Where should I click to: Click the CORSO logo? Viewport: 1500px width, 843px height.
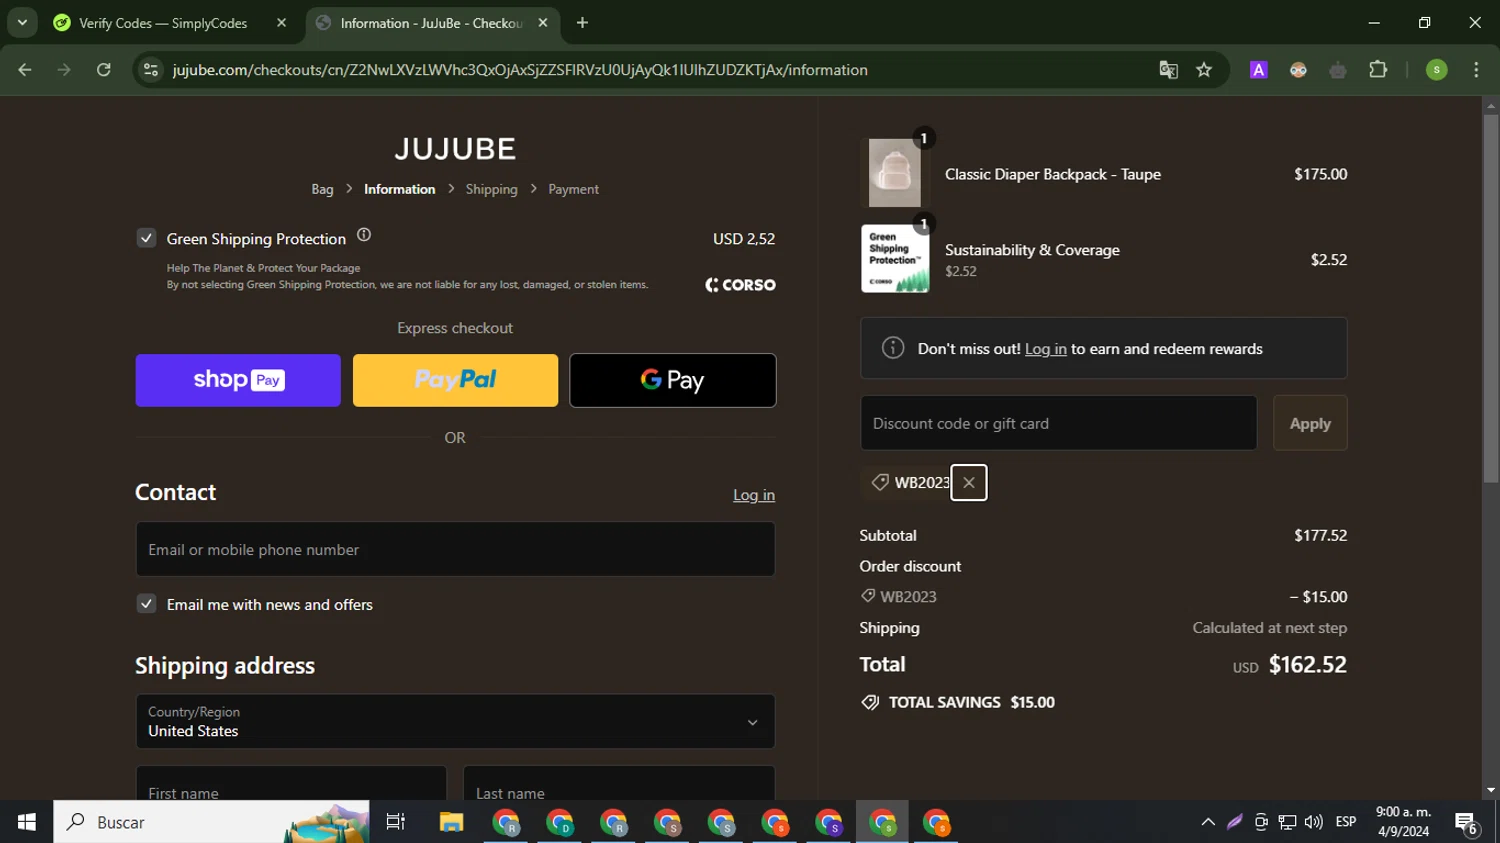740,285
